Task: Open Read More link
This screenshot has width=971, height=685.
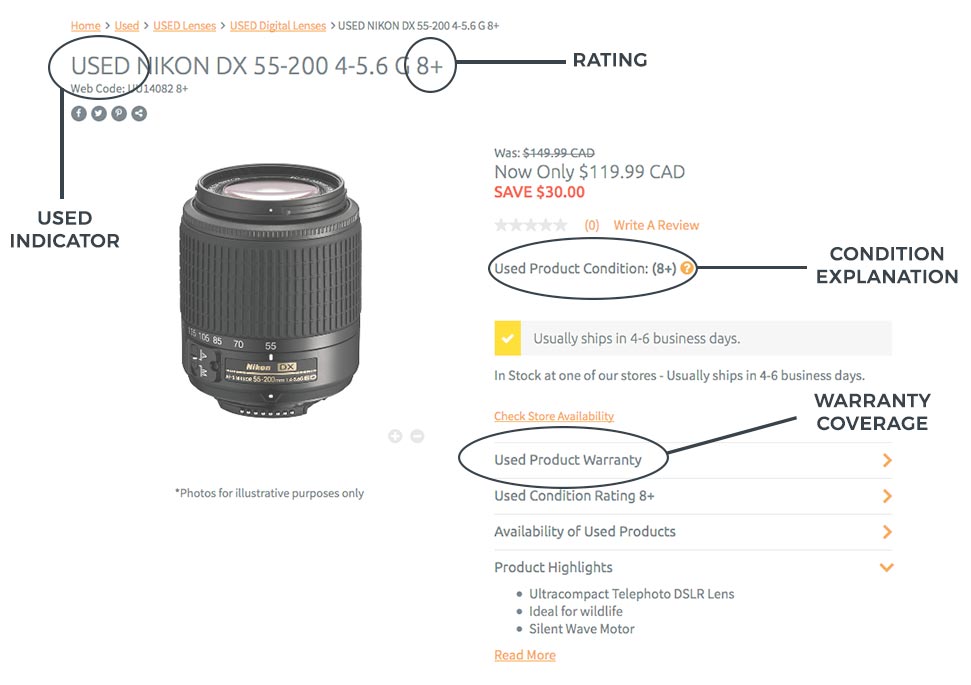Action: point(525,655)
